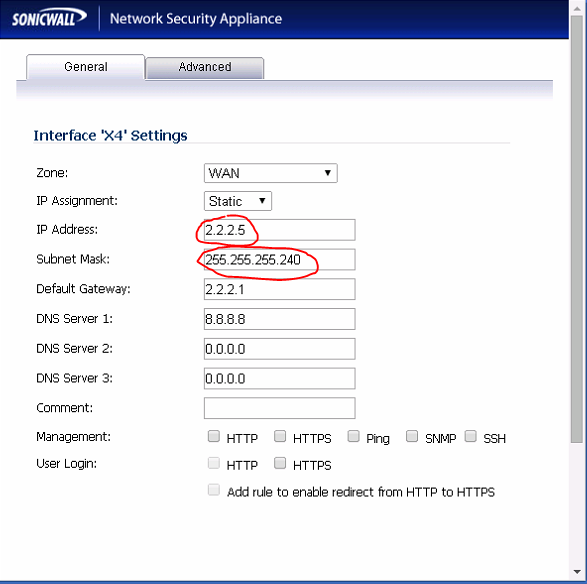Click the DNS Server 2 field
The height and width of the screenshot is (584, 587).
(280, 349)
